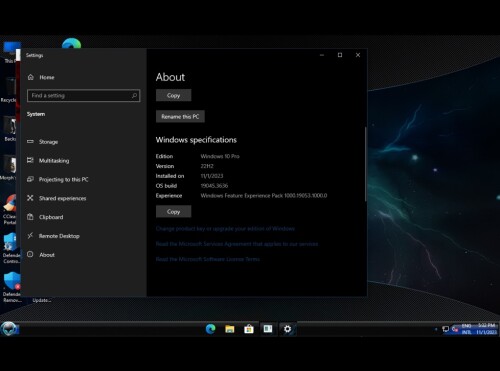Click the taskbar clock and date
Image resolution: width=500 pixels, height=371 pixels.
[487, 329]
